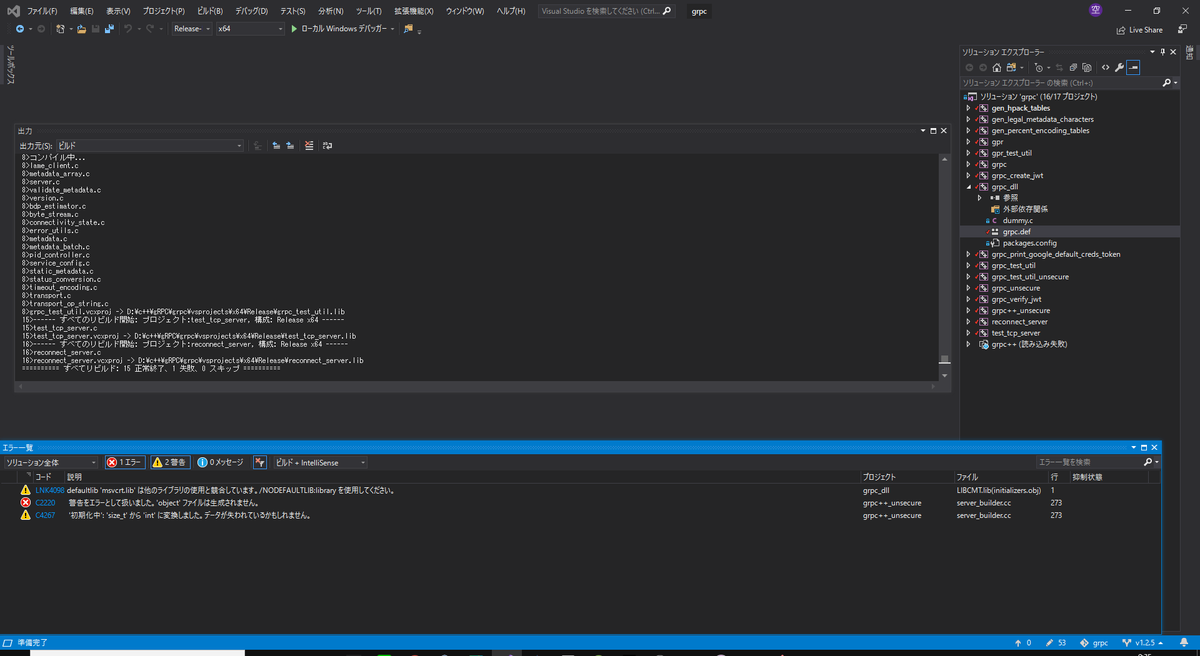Click the Navigate Backward toolbar arrow
This screenshot has height=656, width=1200.
click(x=20, y=29)
